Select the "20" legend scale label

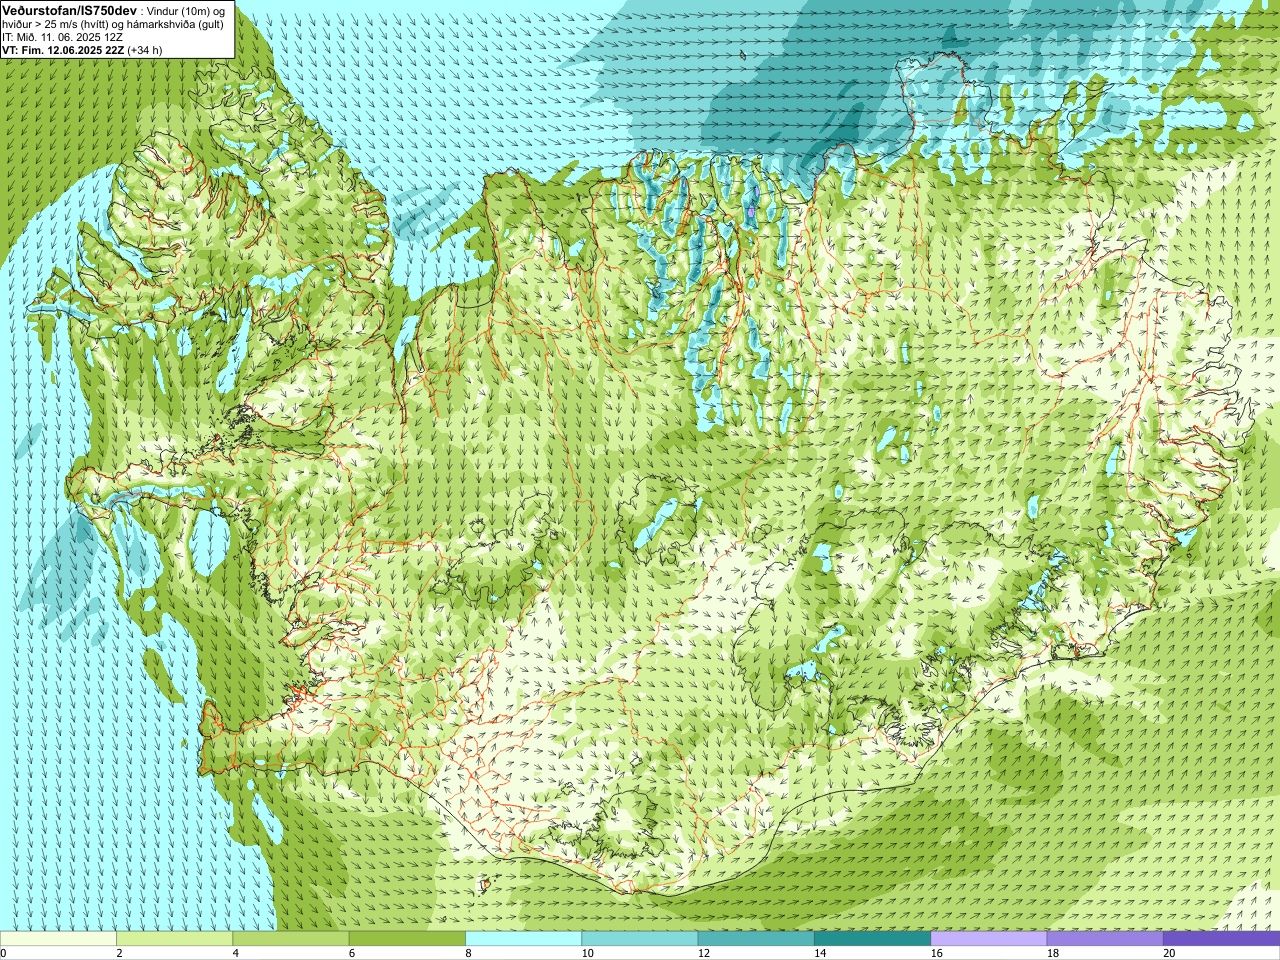pyautogui.click(x=1169, y=953)
